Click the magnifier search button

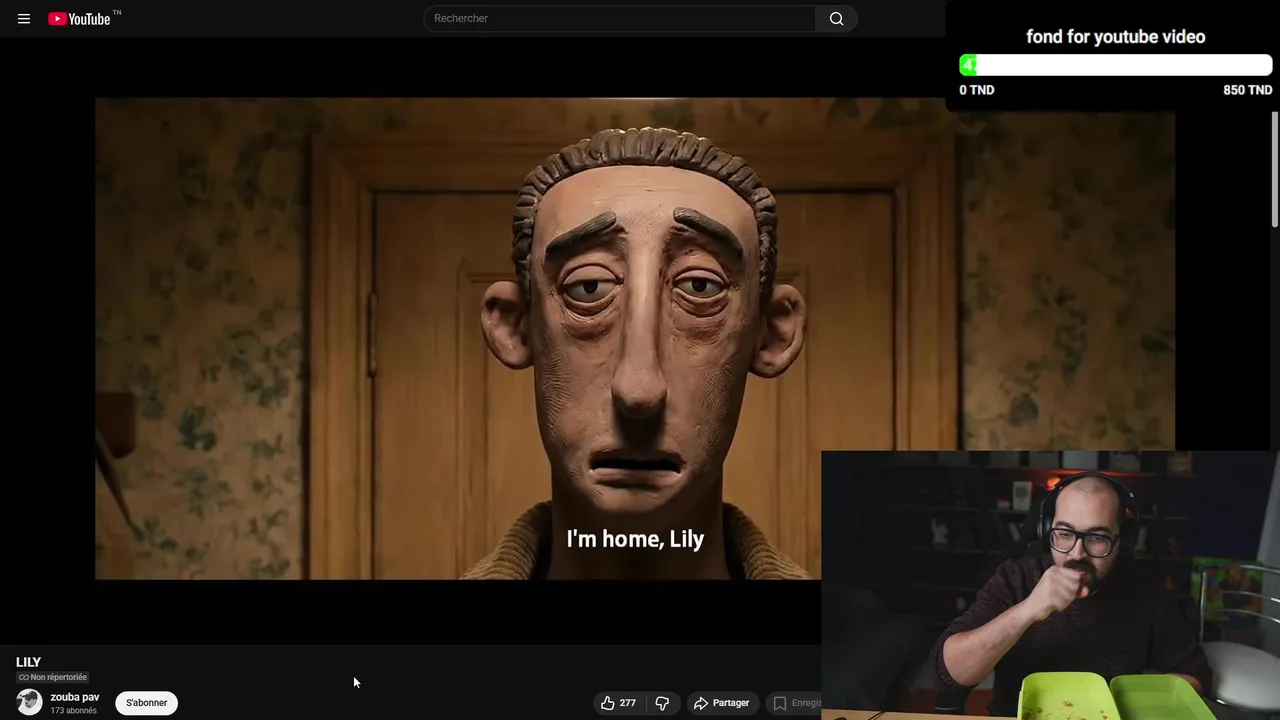point(836,18)
